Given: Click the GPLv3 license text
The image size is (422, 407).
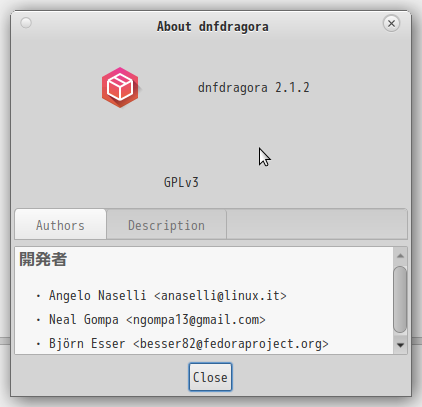Looking at the screenshot, I should (181, 182).
